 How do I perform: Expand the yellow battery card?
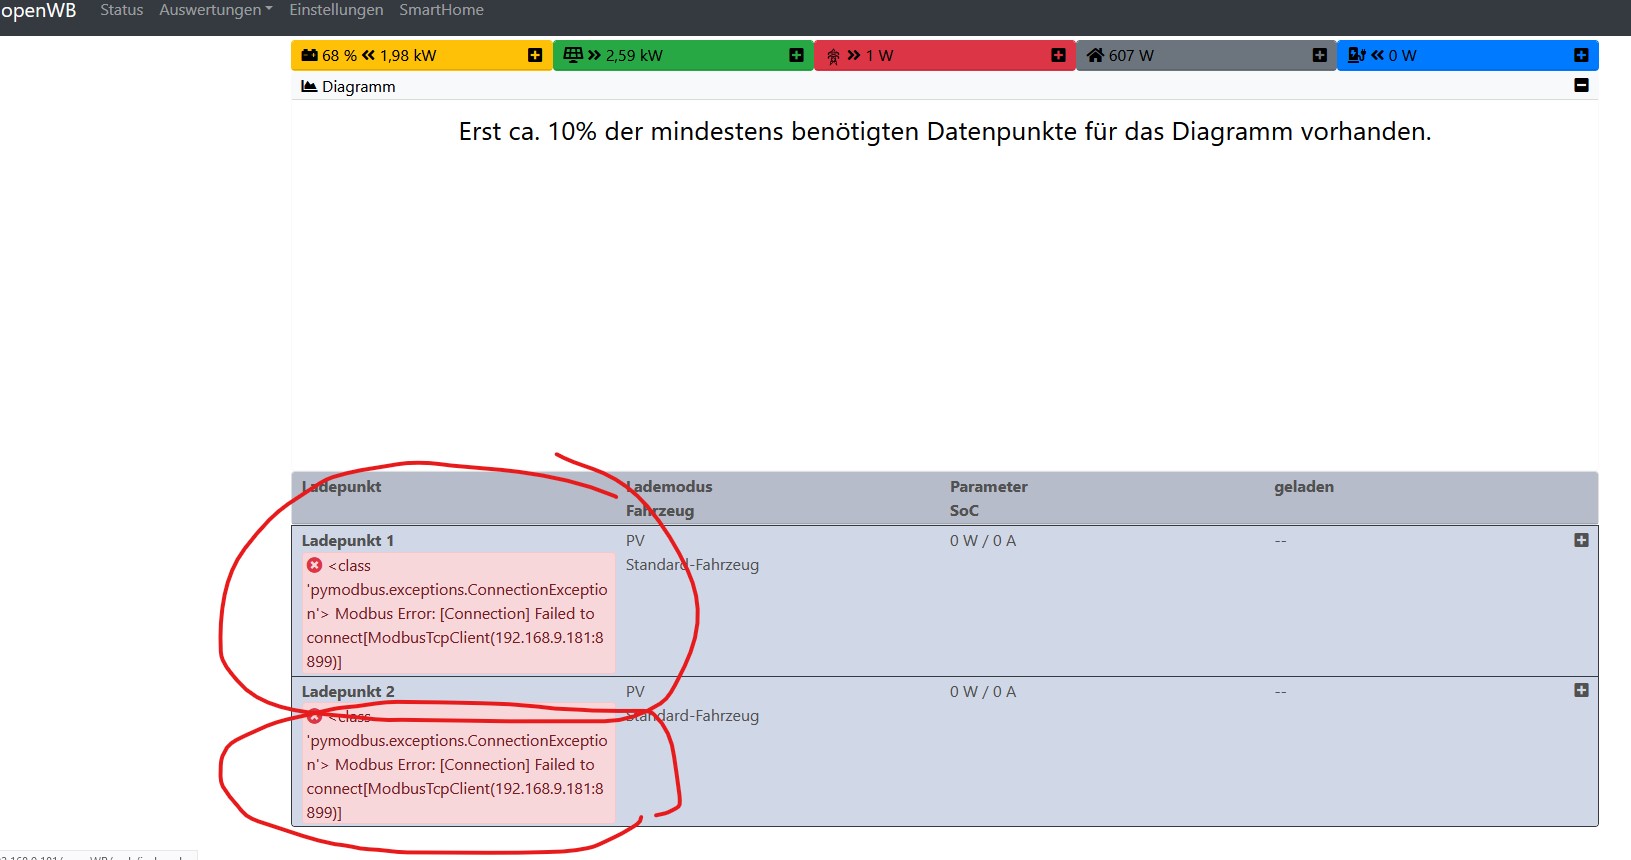[535, 55]
